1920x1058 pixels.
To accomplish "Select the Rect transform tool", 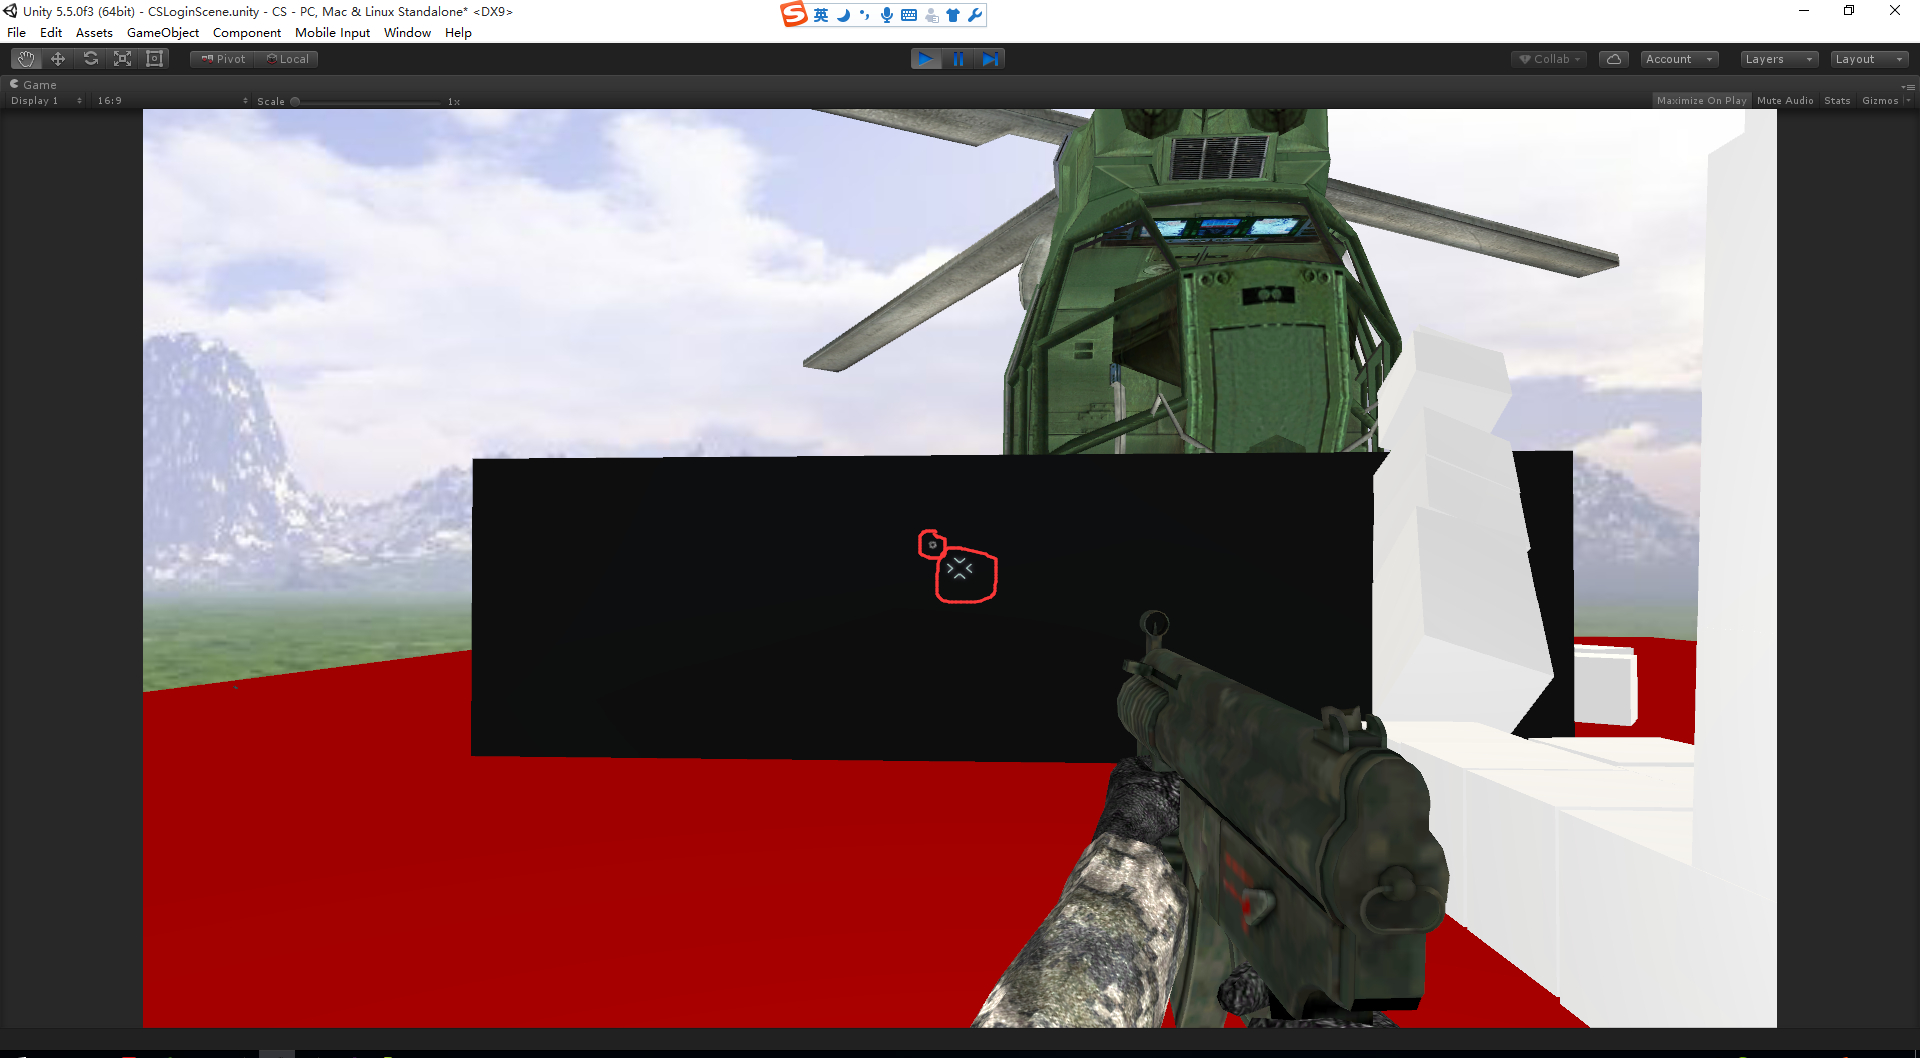I will coord(155,59).
